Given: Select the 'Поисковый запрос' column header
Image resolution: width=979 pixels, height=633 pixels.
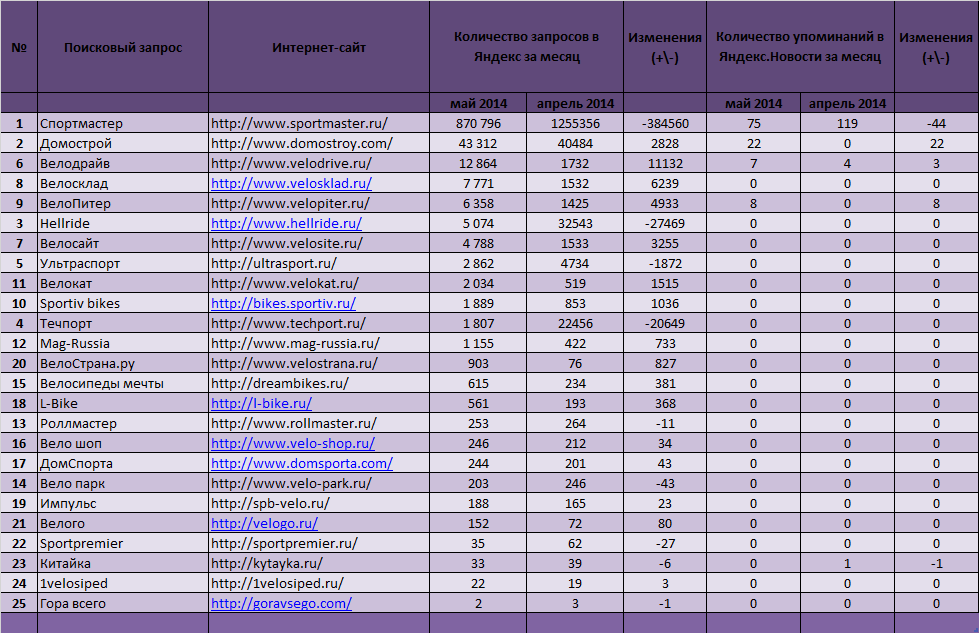Looking at the screenshot, I should pos(122,48).
